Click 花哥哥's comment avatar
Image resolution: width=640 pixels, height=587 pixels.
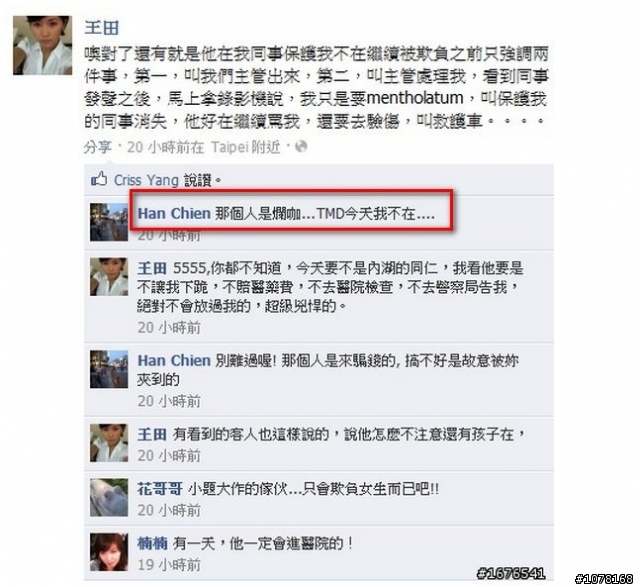pos(109,497)
